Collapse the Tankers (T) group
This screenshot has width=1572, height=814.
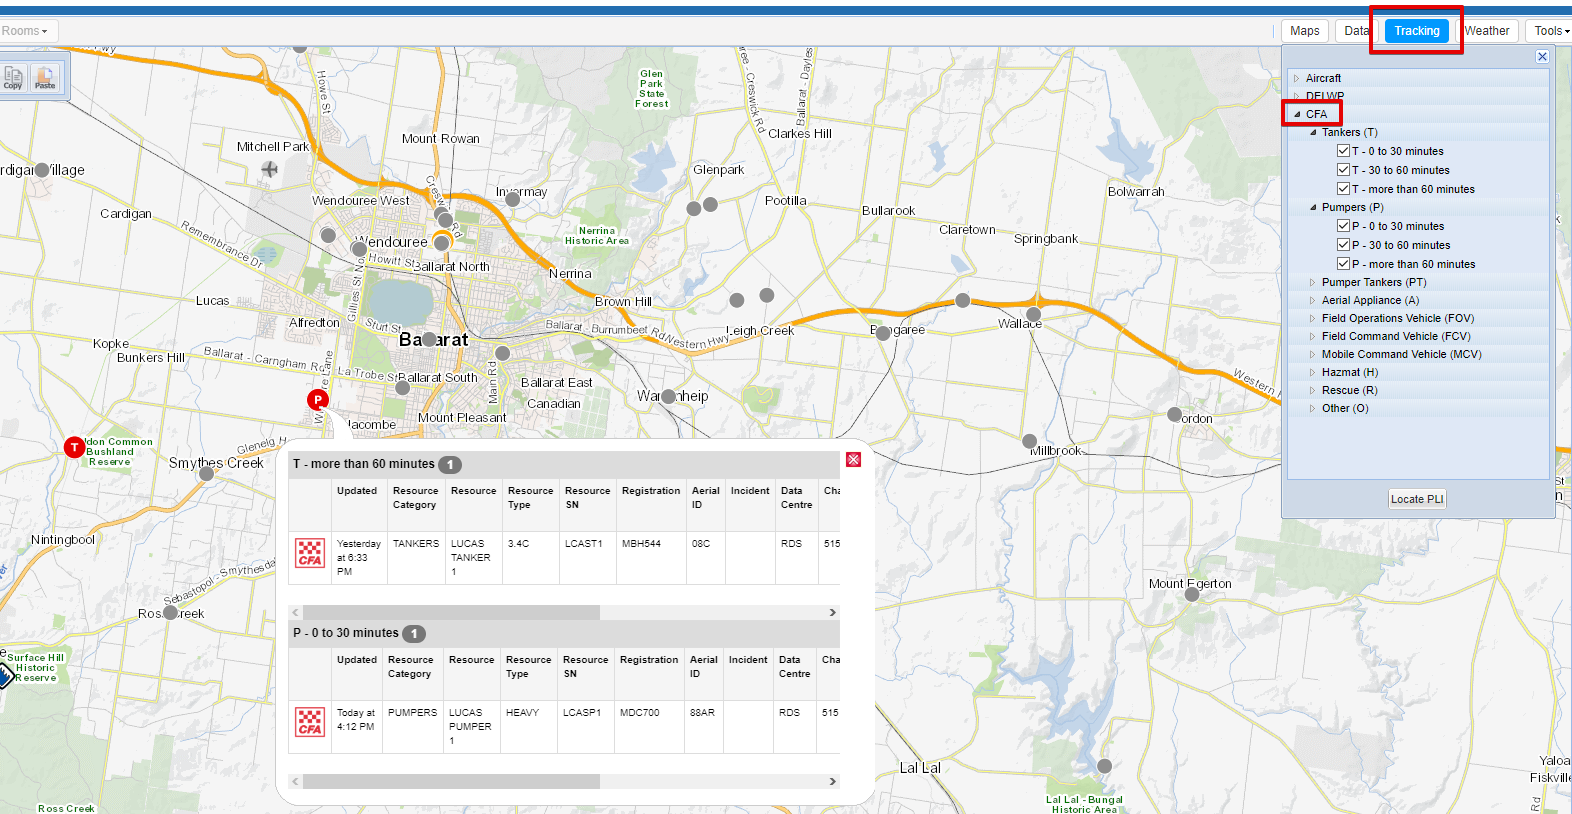(x=1313, y=132)
